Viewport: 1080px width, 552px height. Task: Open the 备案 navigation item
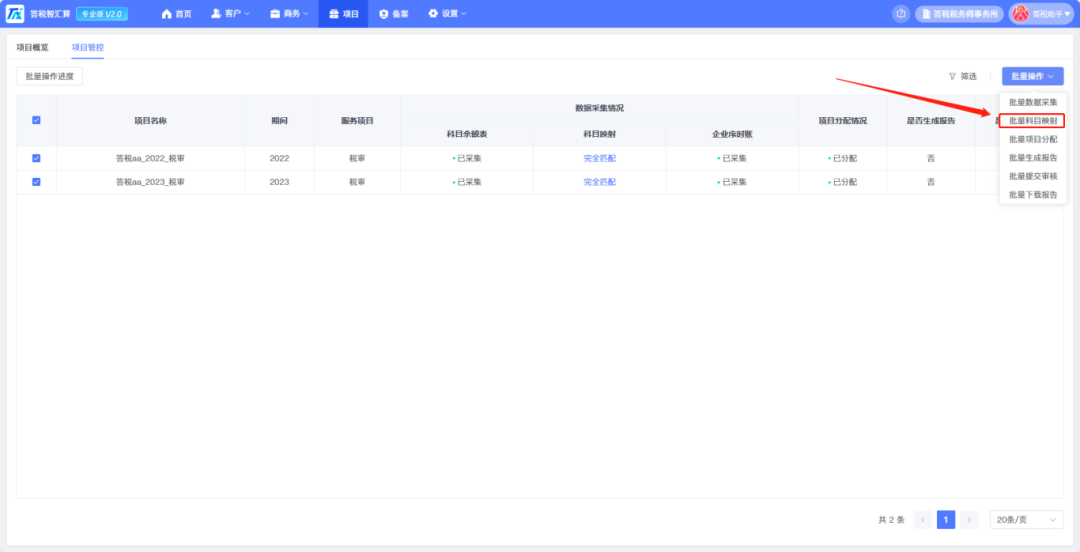coord(393,14)
